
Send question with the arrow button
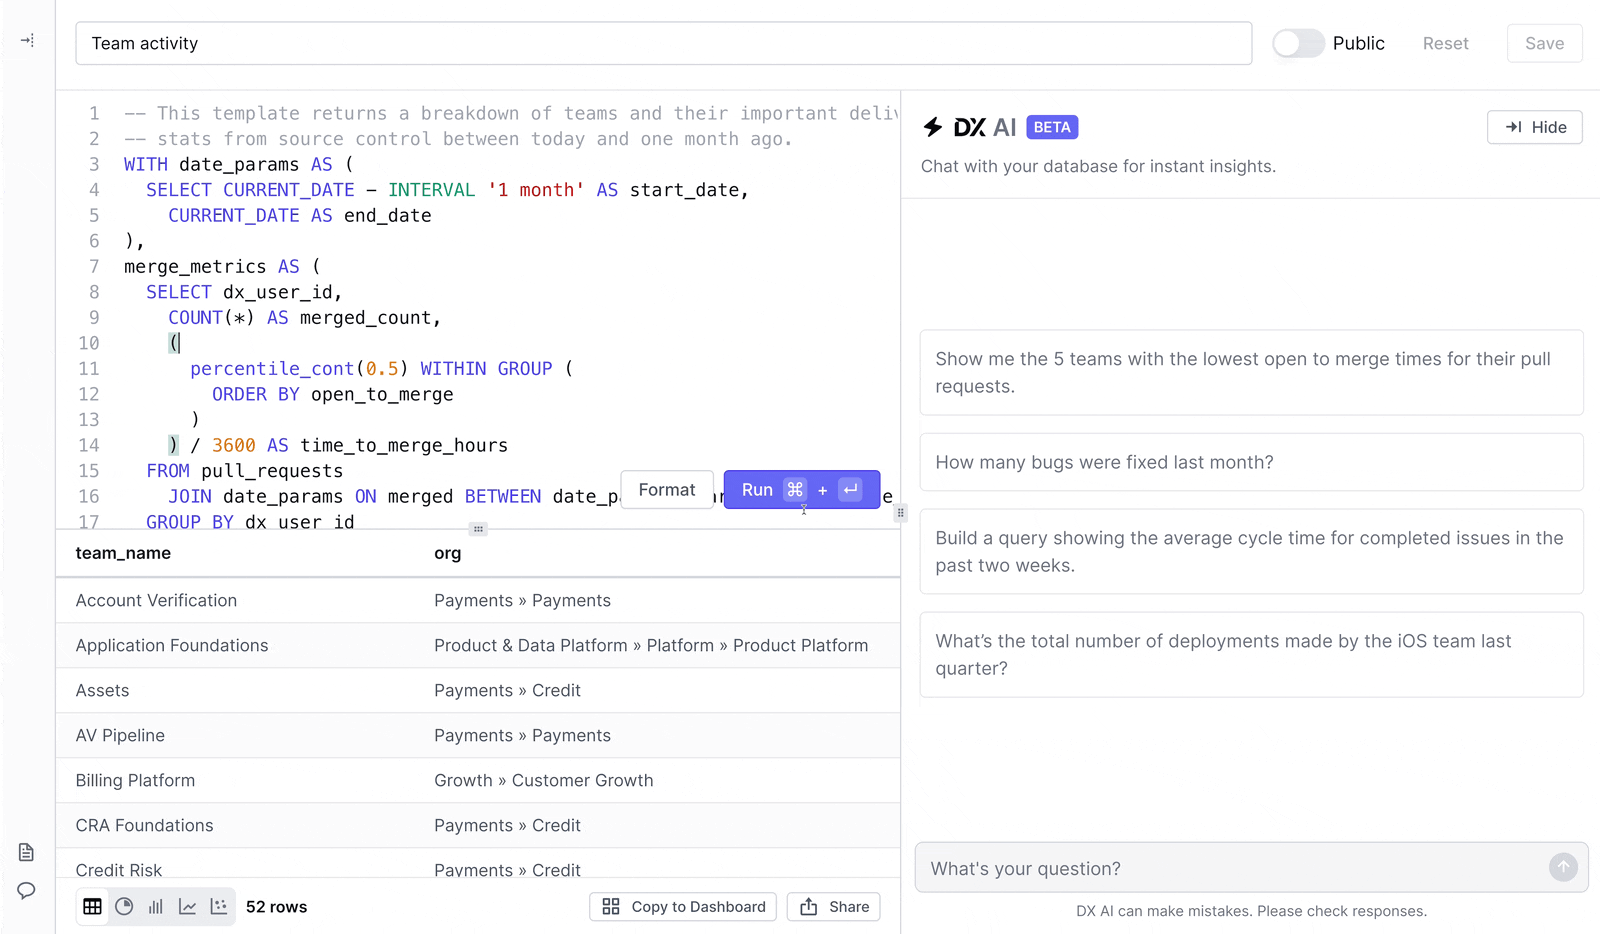point(1563,867)
